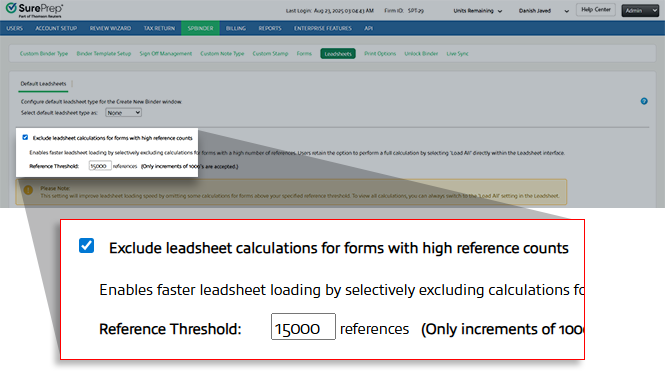This screenshot has height=376, width=665.
Task: Click the Please Note heading text
Action: pyautogui.click(x=55, y=188)
